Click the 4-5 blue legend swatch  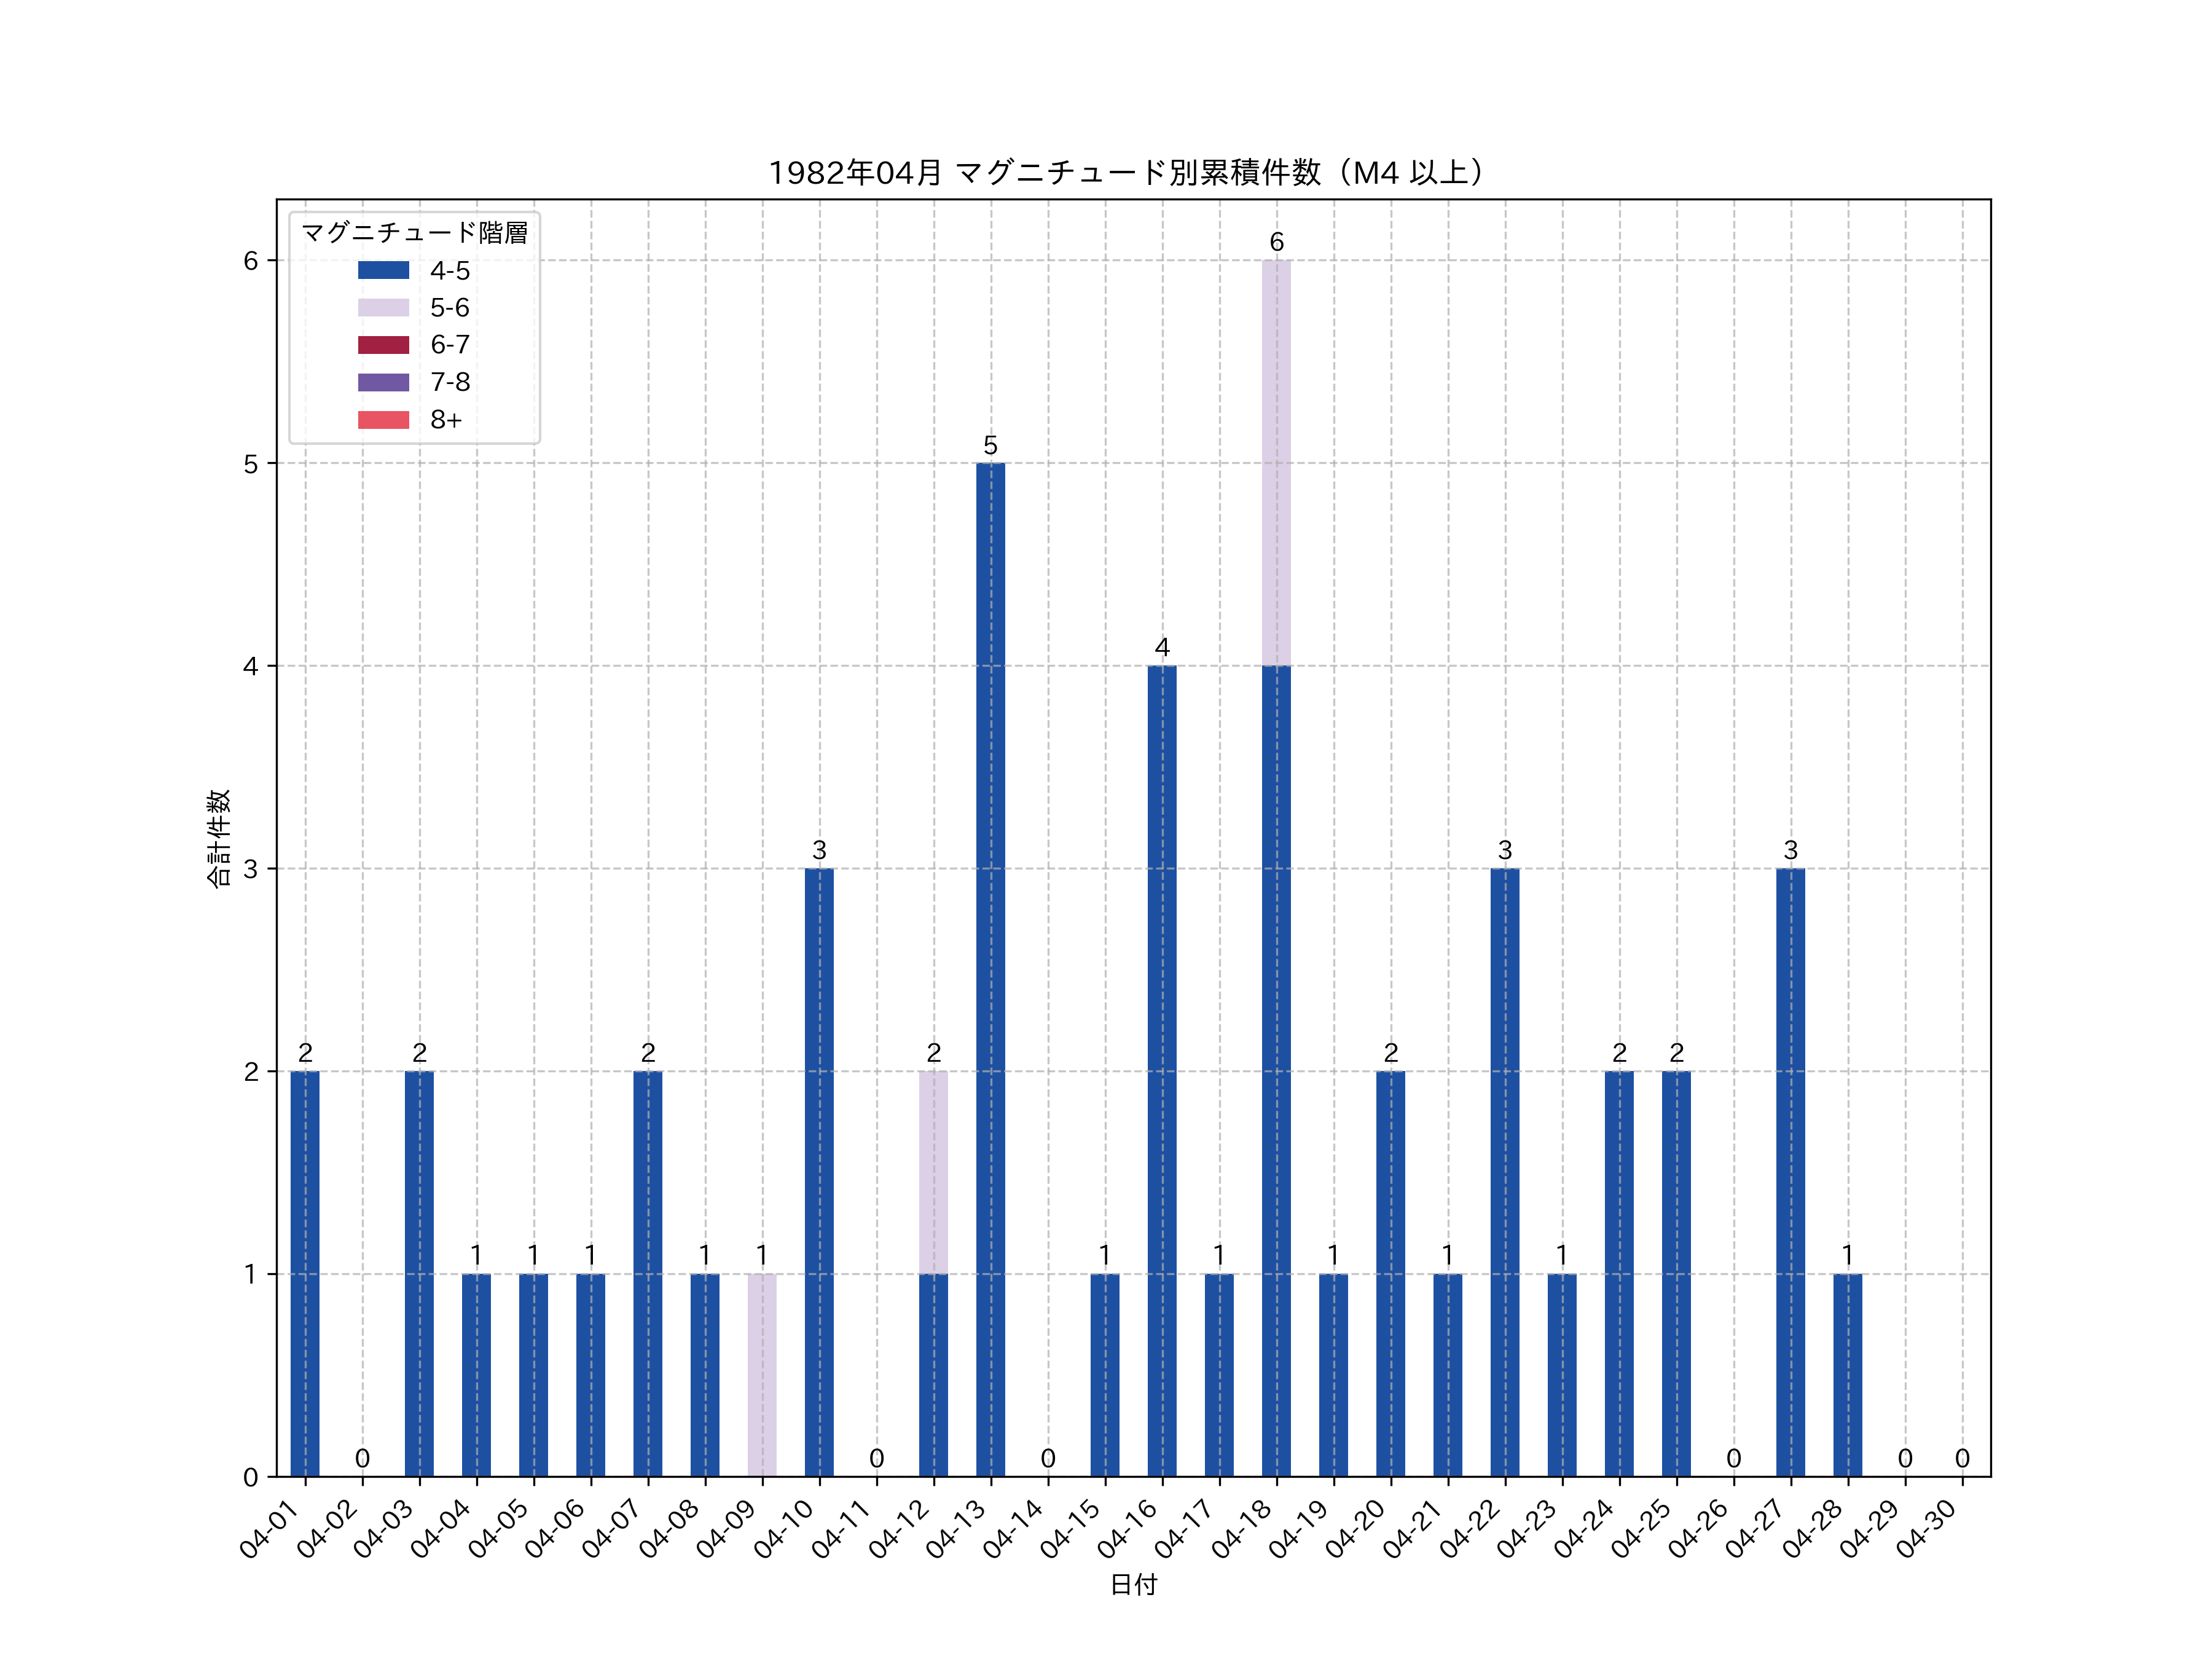click(x=383, y=270)
